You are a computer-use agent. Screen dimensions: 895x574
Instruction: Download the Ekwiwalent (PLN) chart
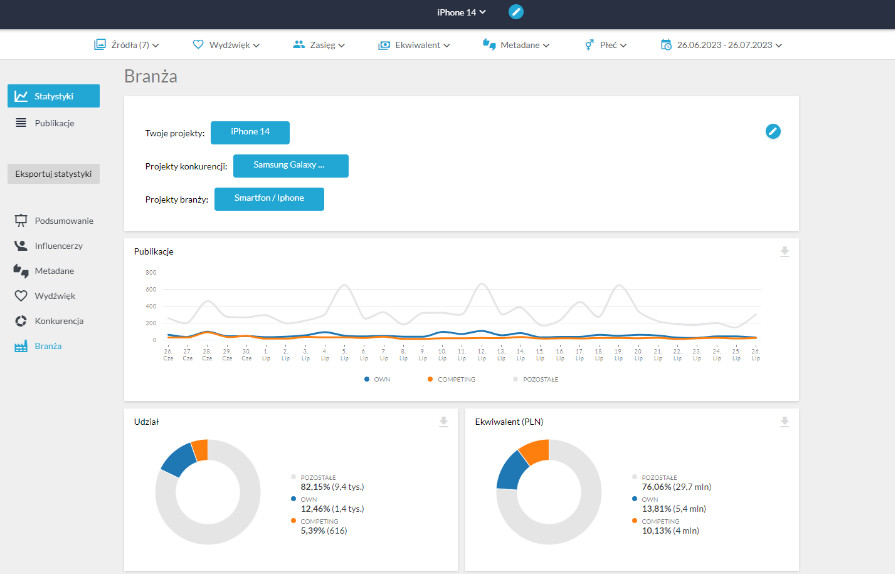[x=785, y=422]
